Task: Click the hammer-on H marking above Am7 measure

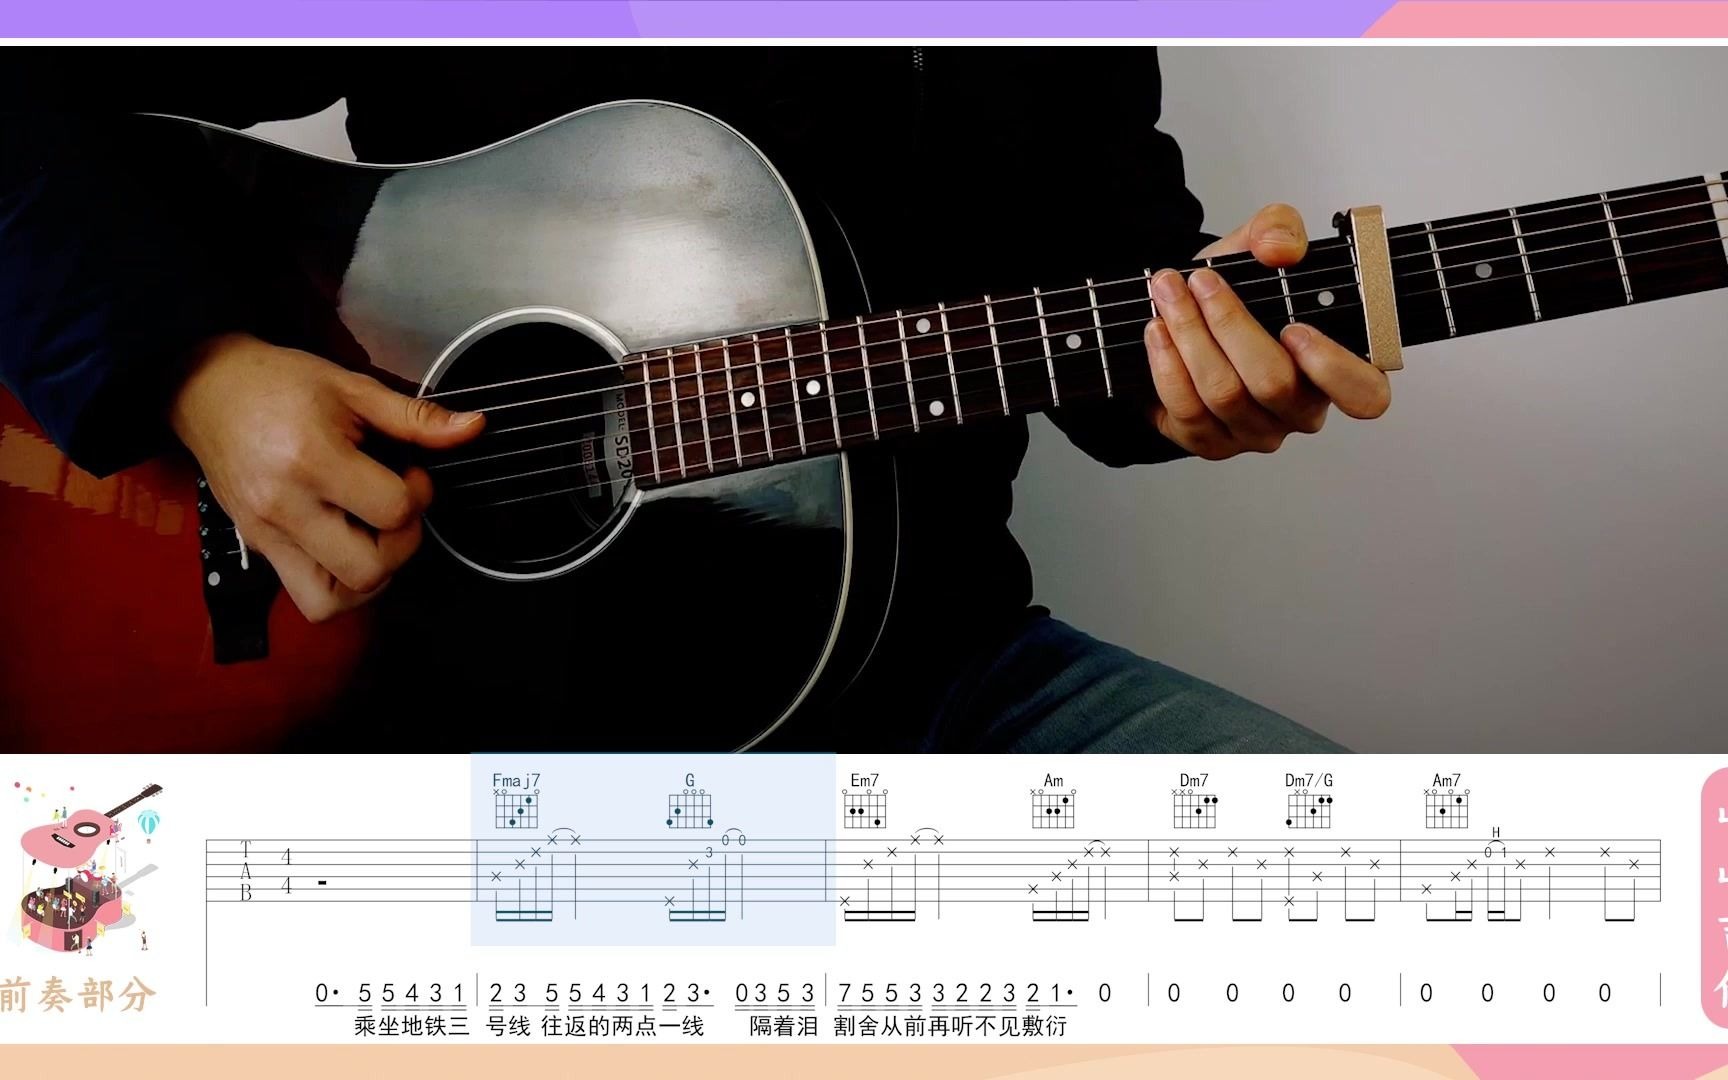Action: click(1496, 833)
